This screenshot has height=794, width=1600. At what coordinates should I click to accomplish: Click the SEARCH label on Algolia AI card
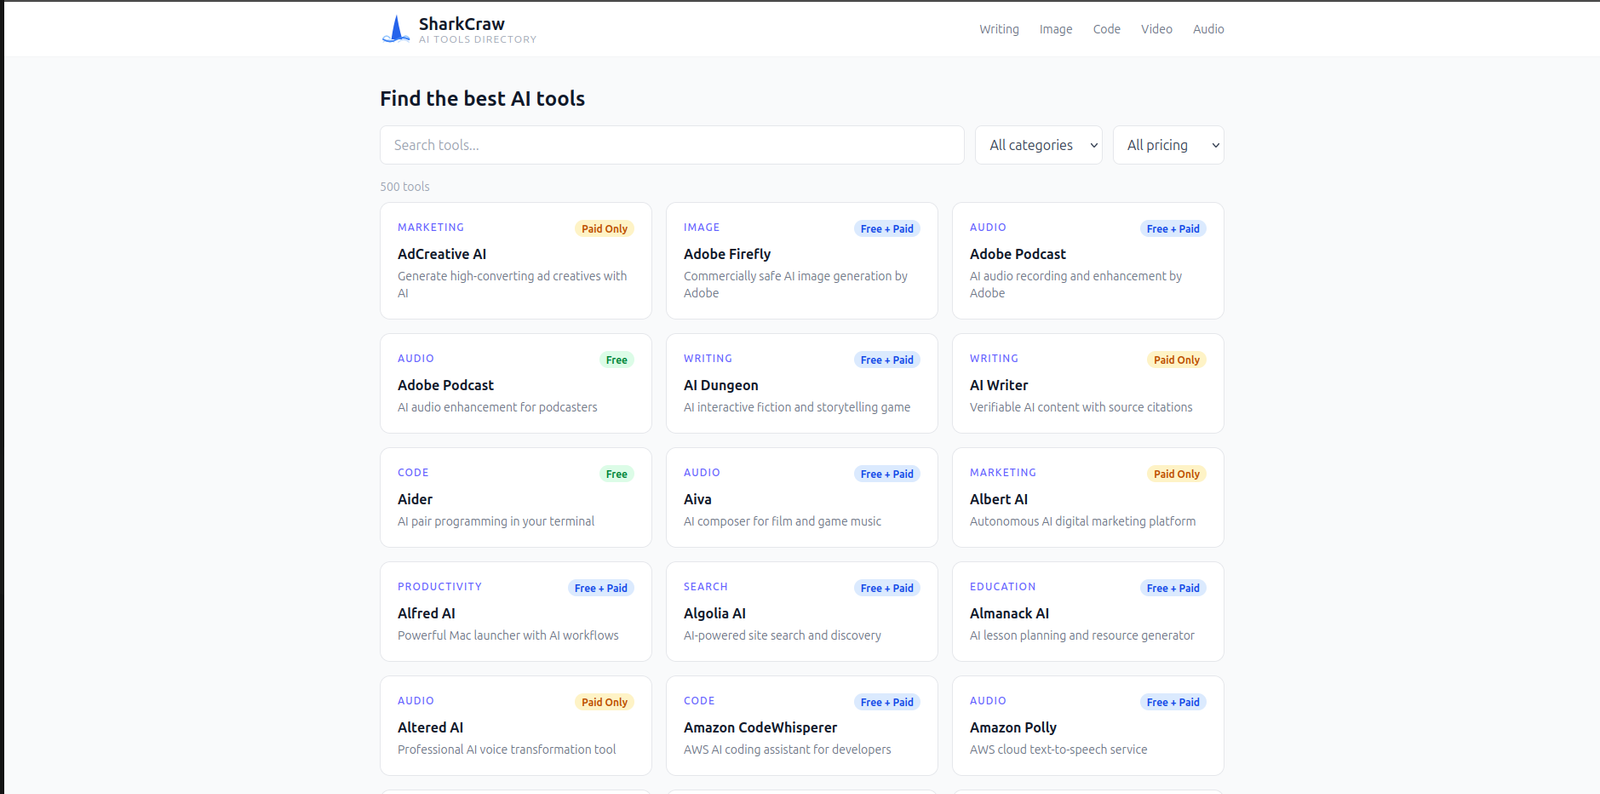[x=706, y=586]
